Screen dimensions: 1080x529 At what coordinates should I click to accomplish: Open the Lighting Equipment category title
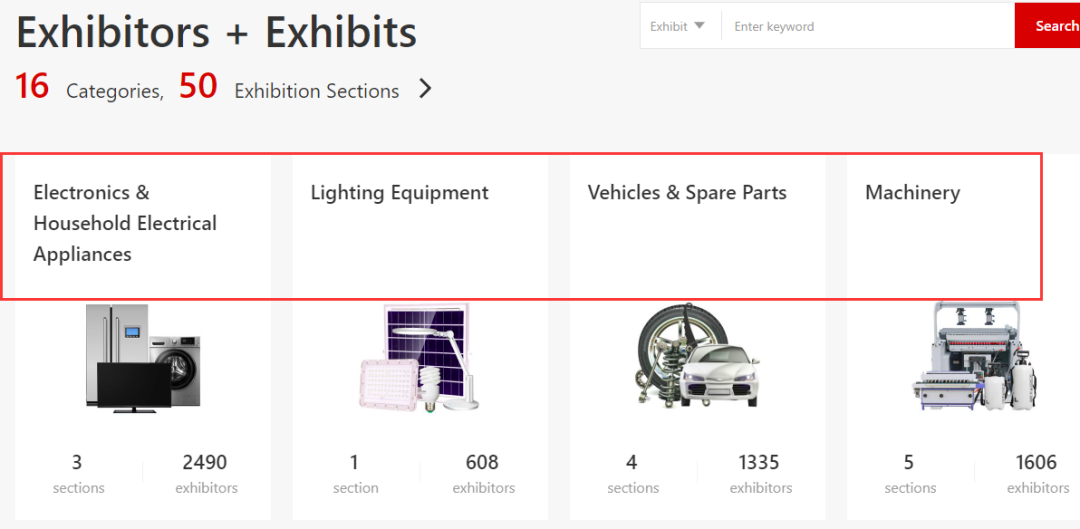399,193
